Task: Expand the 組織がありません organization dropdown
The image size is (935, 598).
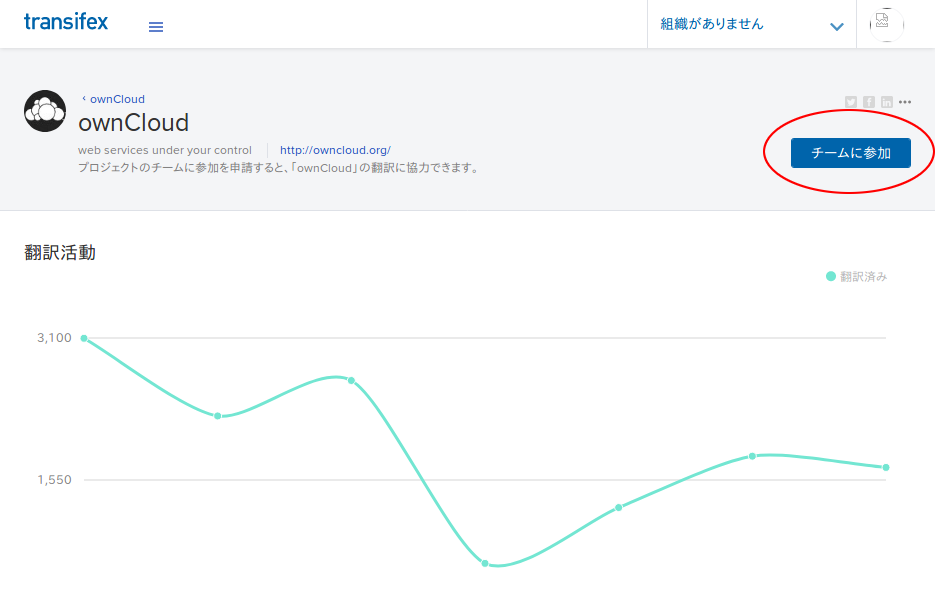Action: coord(751,24)
